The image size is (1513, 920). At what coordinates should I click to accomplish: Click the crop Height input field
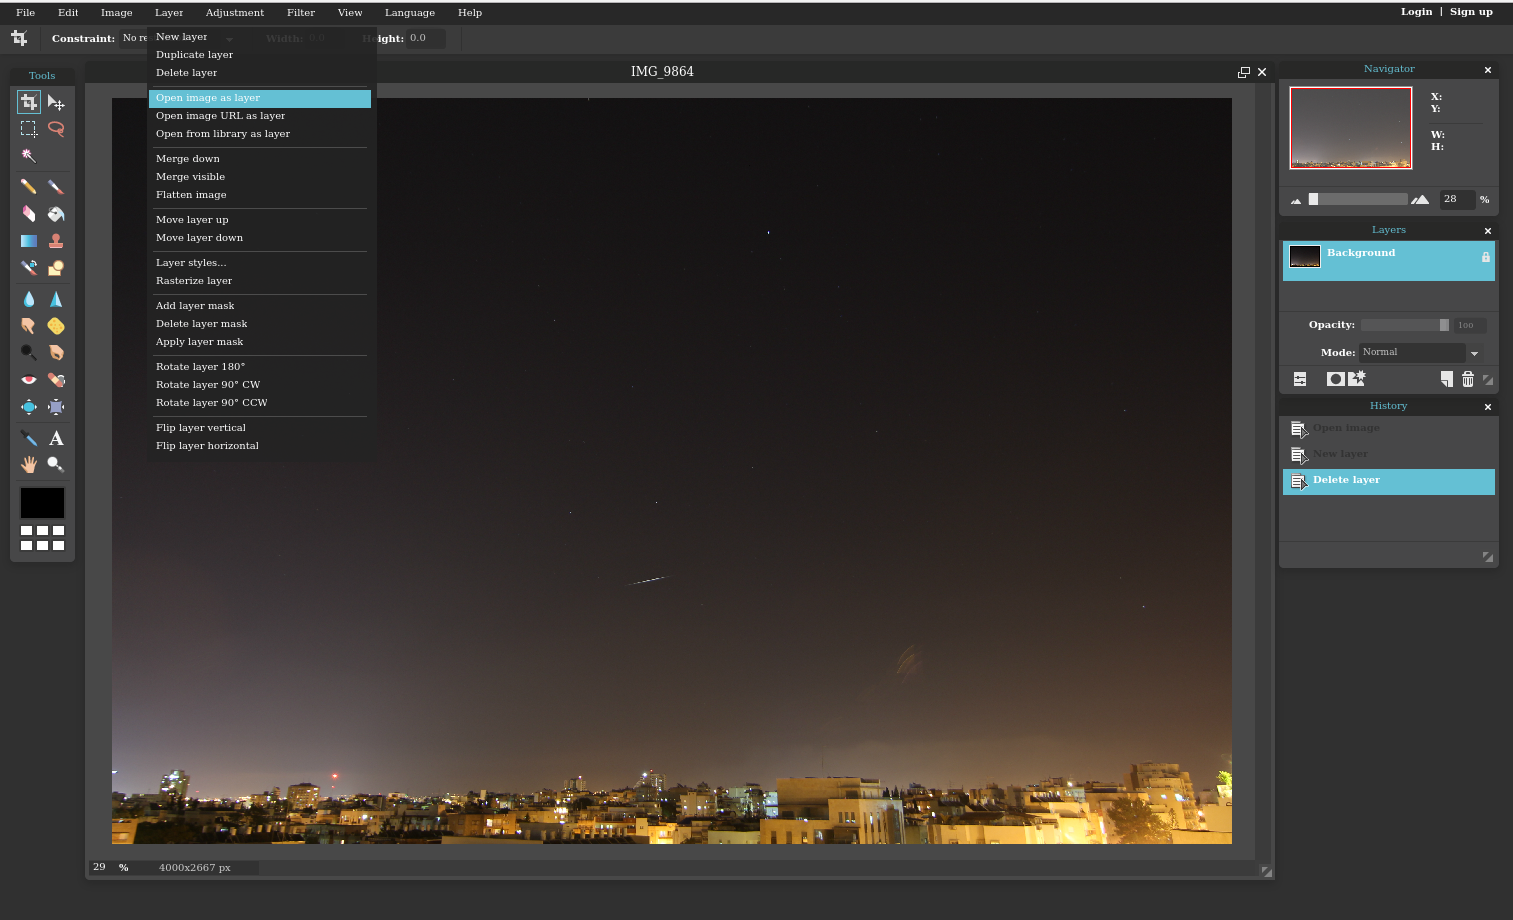(426, 39)
